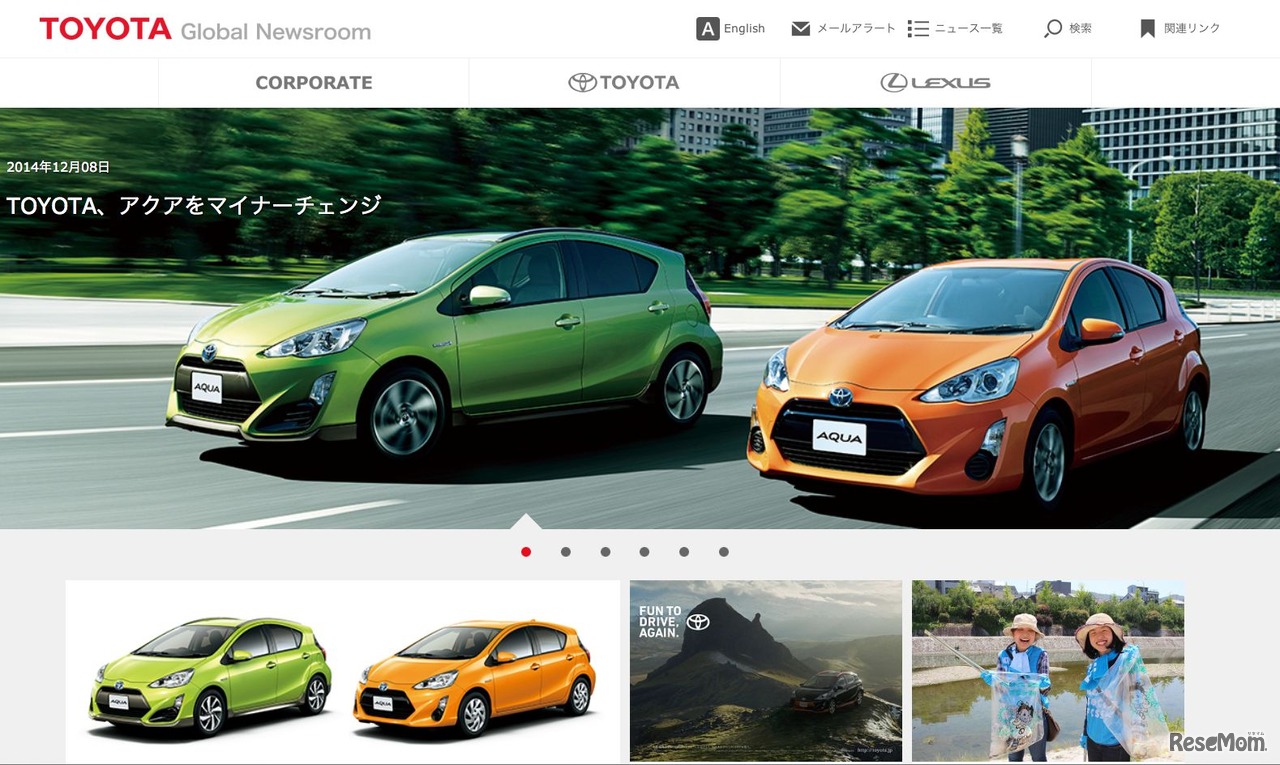Screen dimensions: 1280x765
Task: Click the bookmark related-links icon
Action: click(x=1148, y=29)
